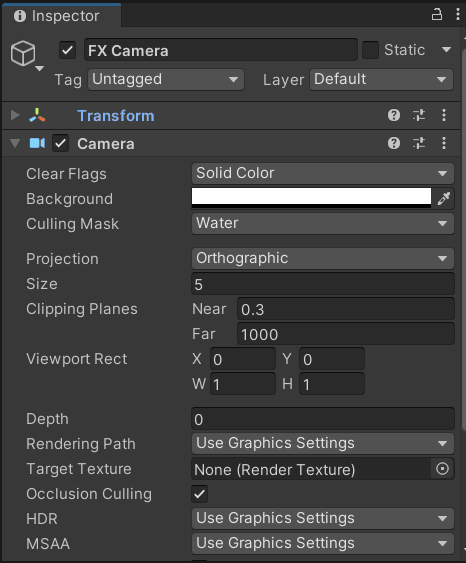Image resolution: width=466 pixels, height=563 pixels.
Task: Change the Projection dropdown from Orthographic
Action: point(323,259)
